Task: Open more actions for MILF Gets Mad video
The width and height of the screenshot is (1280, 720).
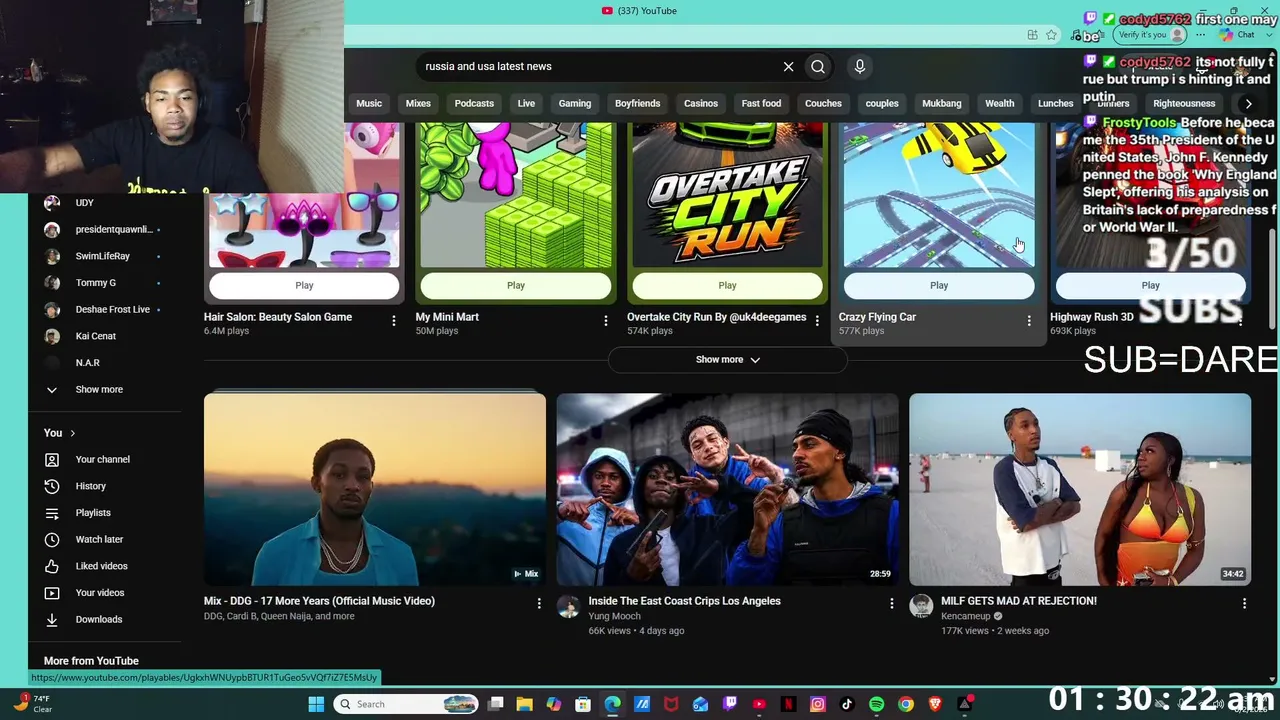Action: 1244,604
